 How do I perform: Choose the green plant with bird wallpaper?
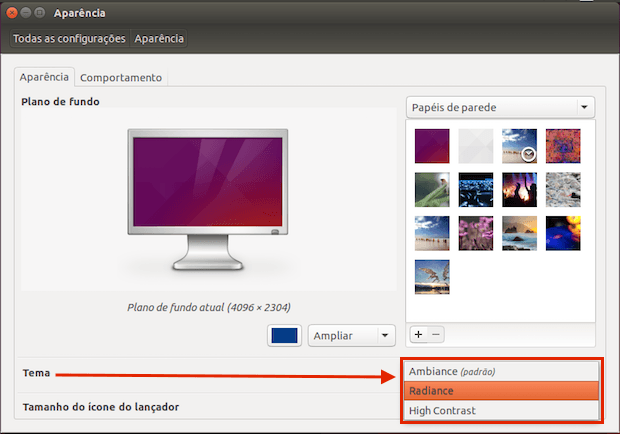point(432,189)
